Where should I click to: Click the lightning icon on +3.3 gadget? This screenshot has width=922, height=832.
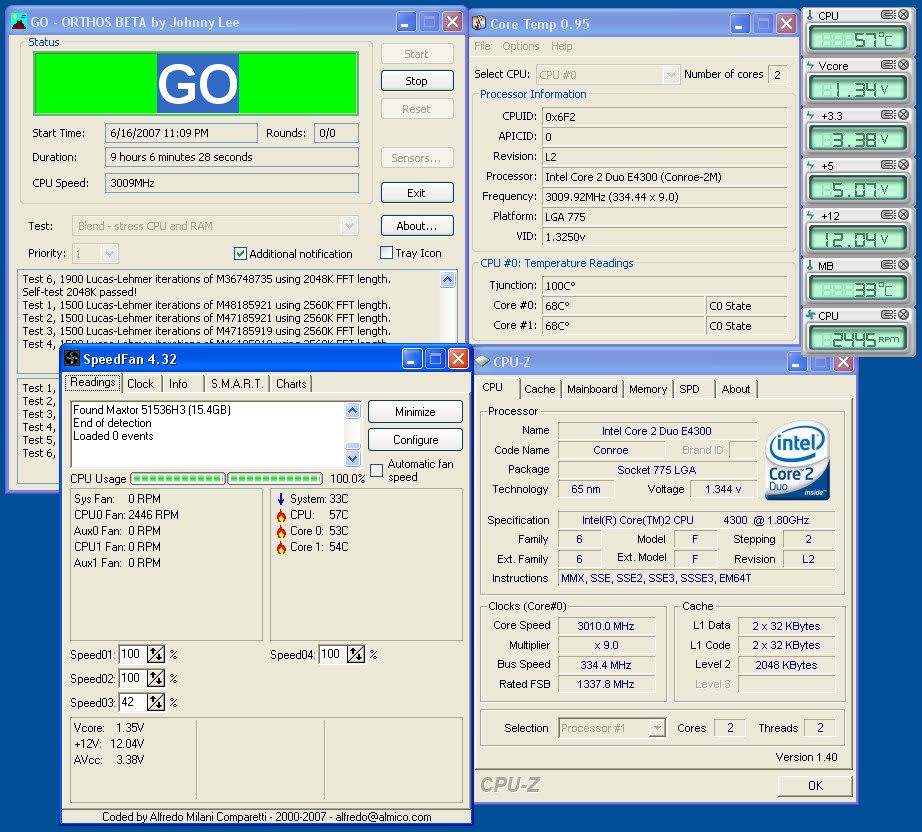click(810, 115)
